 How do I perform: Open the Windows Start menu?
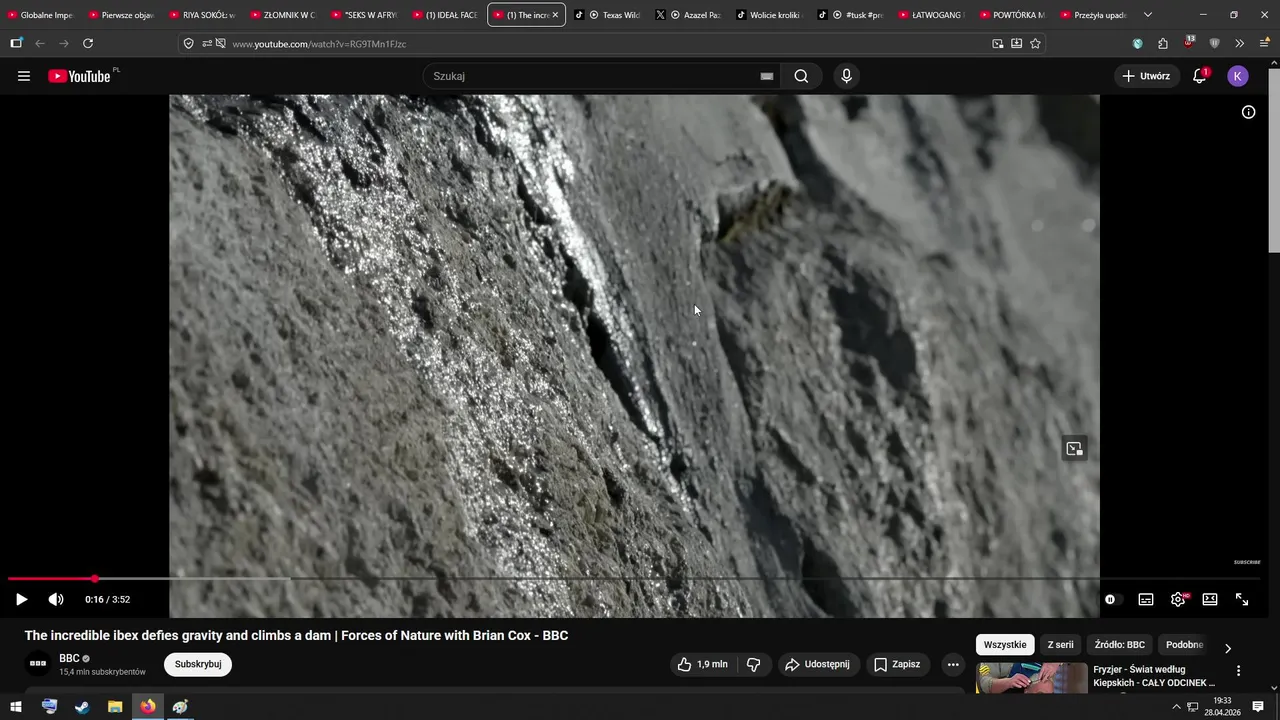(16, 707)
